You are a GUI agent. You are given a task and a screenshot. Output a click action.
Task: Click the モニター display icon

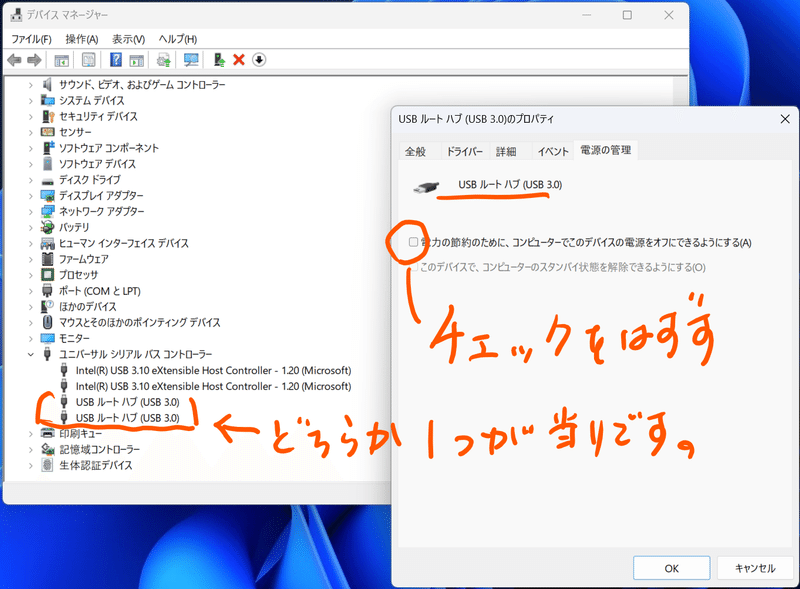(47, 338)
